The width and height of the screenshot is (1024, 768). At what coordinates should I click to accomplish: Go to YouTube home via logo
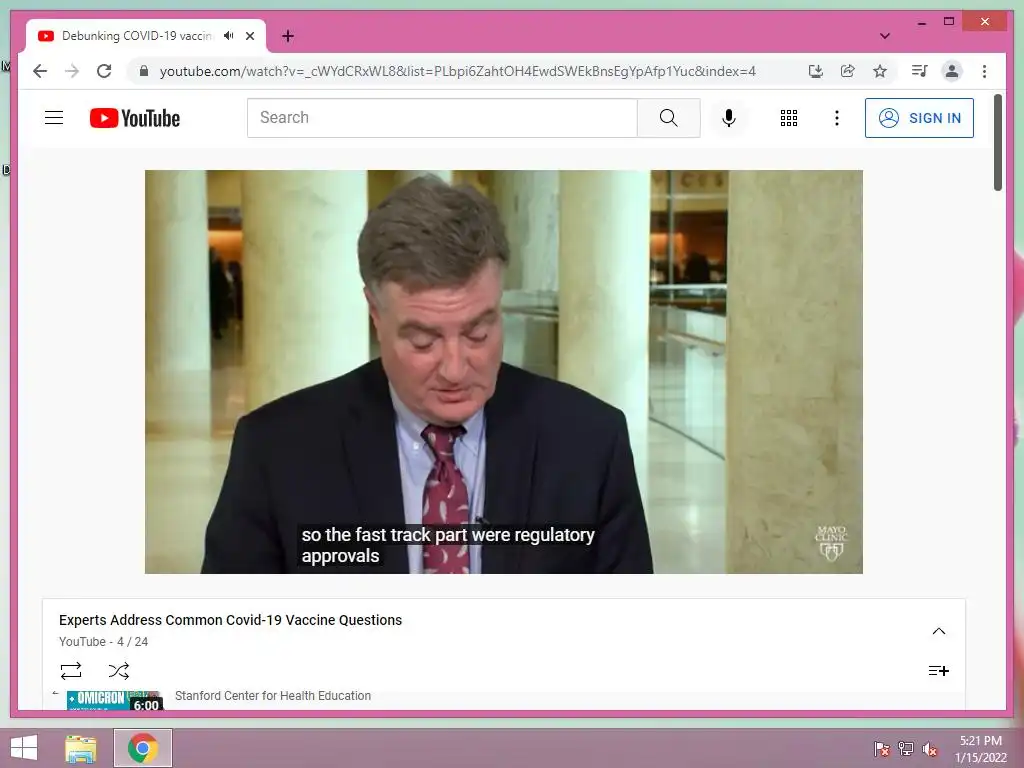(135, 118)
